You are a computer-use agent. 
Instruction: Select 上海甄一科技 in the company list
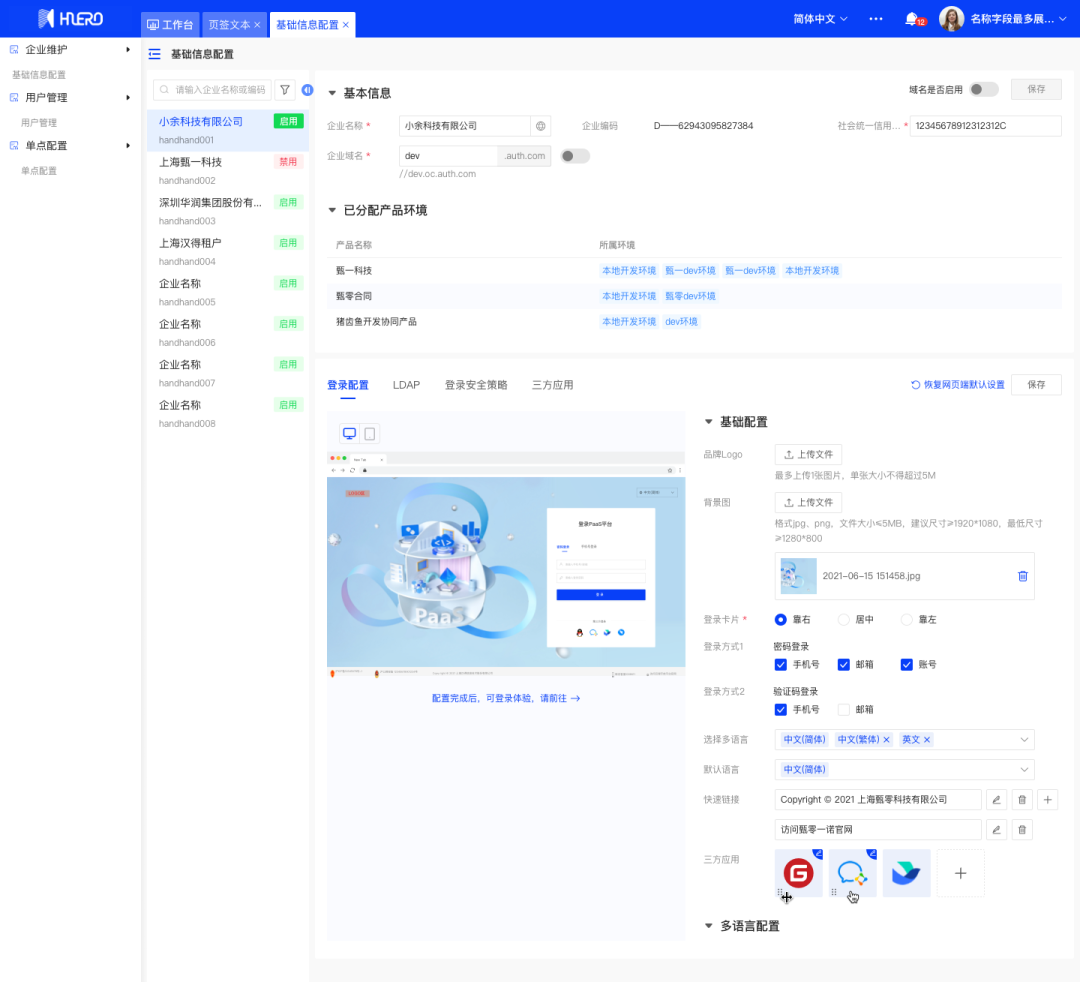[x=191, y=162]
